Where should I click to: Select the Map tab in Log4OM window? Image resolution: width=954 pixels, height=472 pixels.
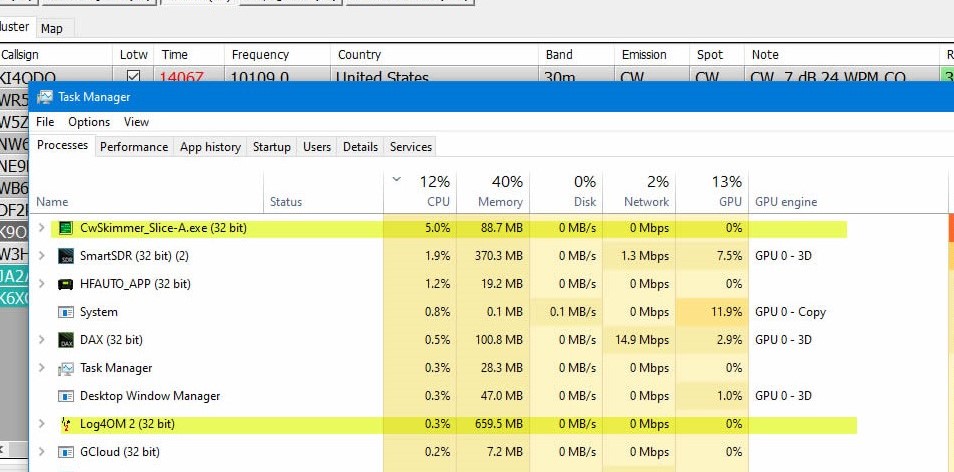(x=52, y=29)
